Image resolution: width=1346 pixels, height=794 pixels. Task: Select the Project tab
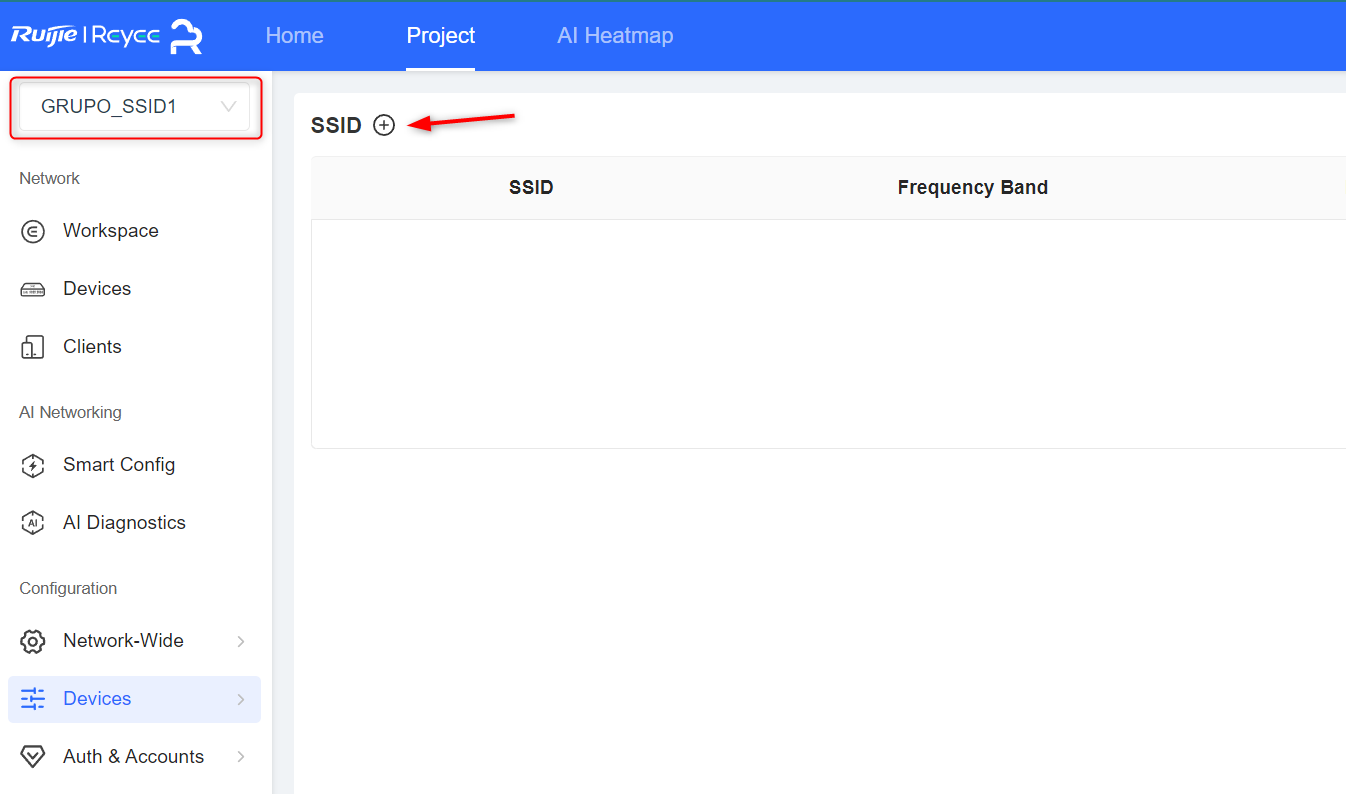pos(440,36)
